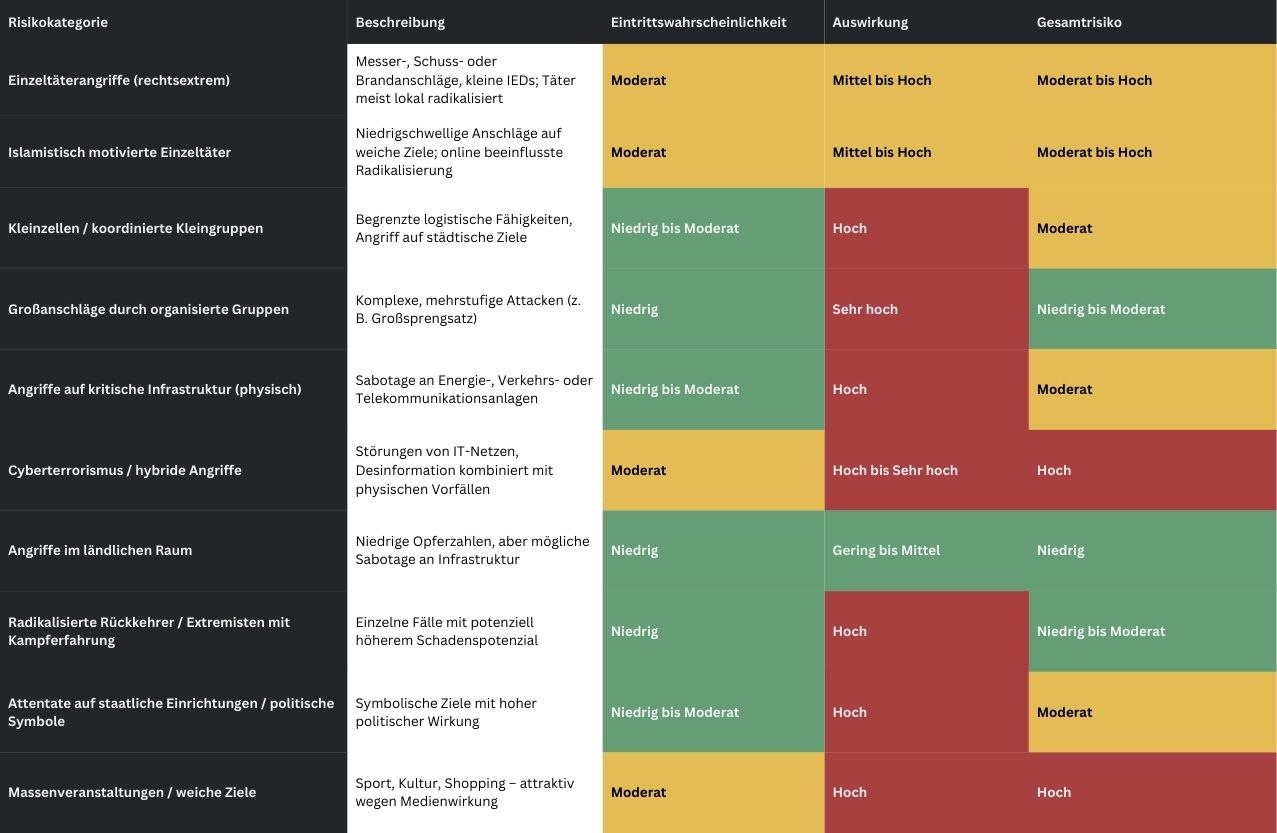The image size is (1277, 833).
Task: Click the Islamistisch motivierte Einzeltäter cell
Action: (119, 152)
